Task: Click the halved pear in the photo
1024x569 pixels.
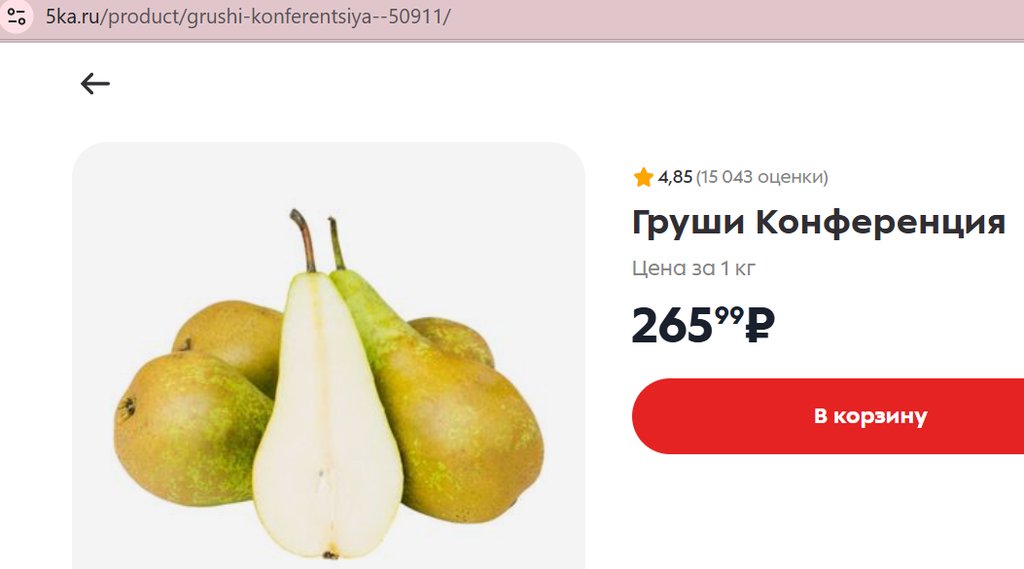Action: 325,418
